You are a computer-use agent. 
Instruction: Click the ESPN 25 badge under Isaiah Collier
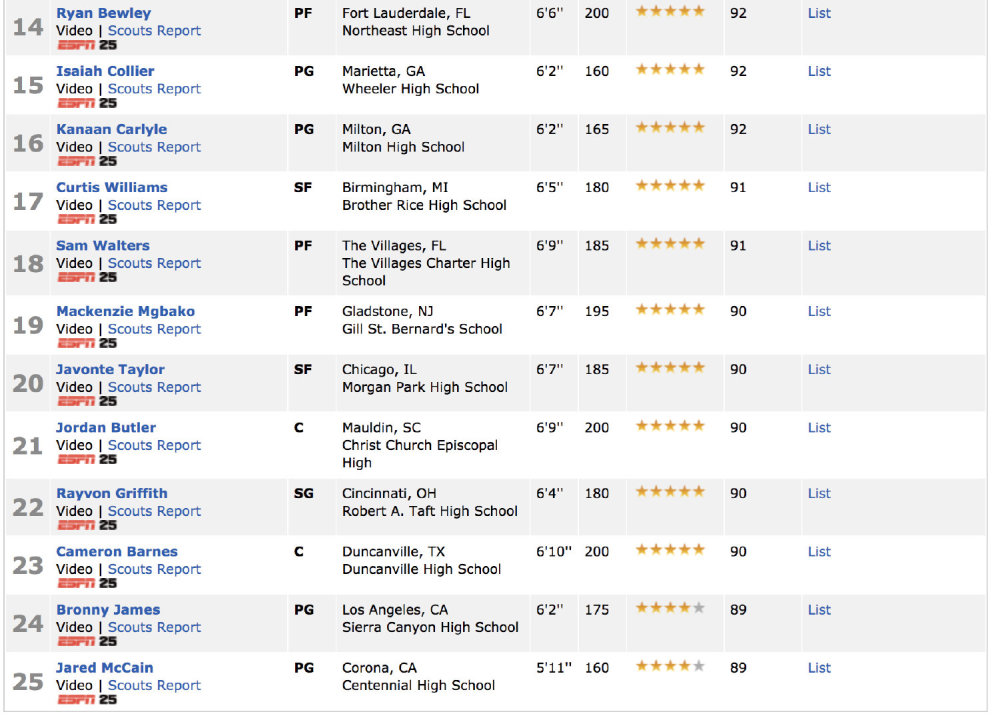pyautogui.click(x=87, y=103)
